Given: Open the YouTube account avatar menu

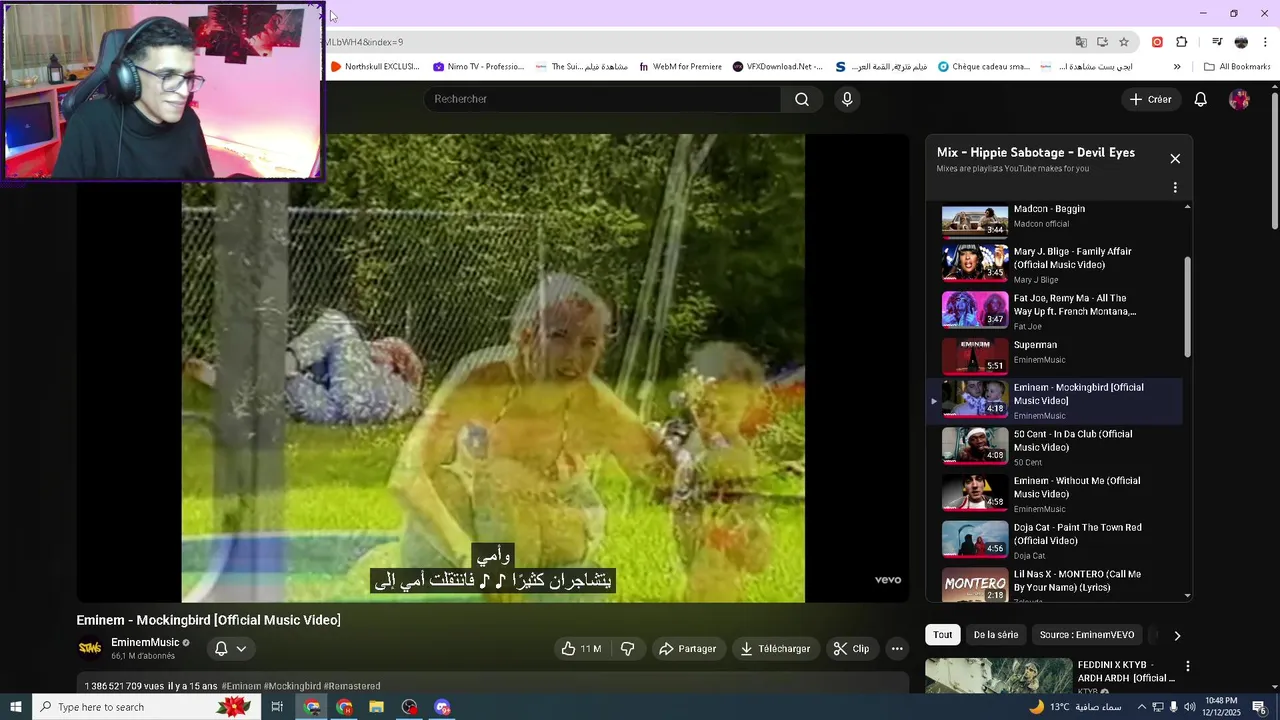Looking at the screenshot, I should pyautogui.click(x=1239, y=99).
